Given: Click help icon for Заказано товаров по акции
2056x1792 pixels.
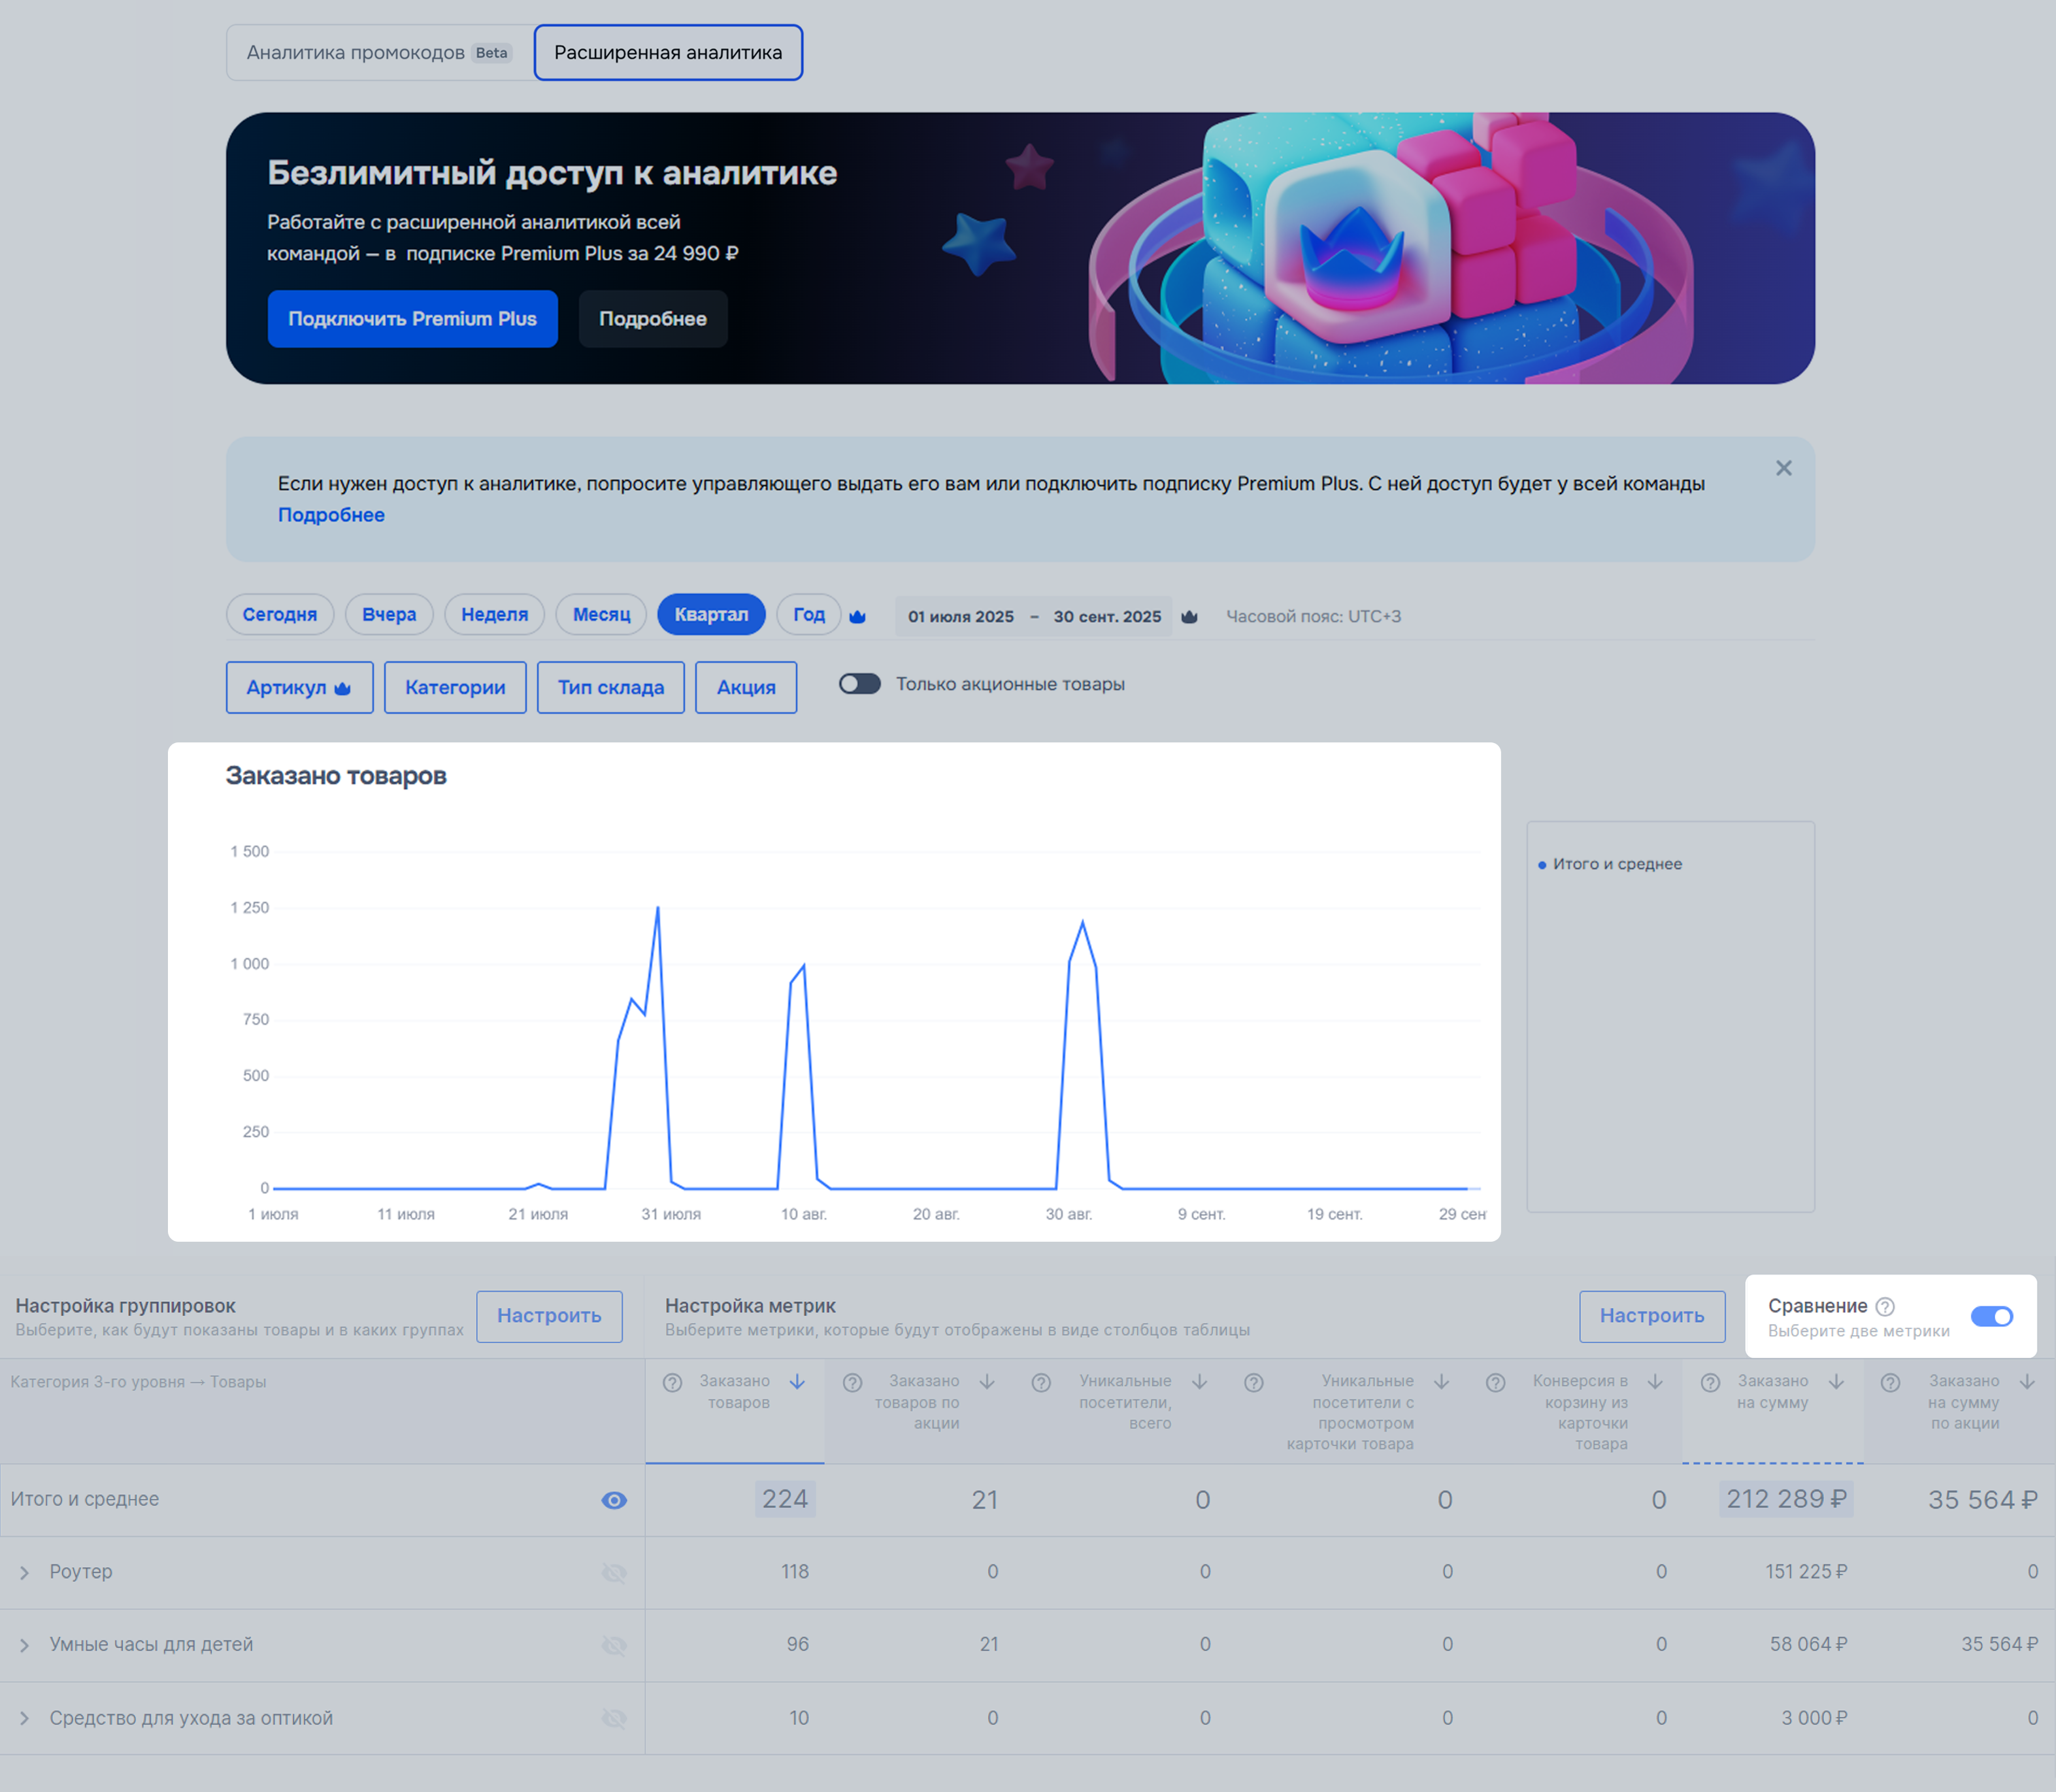Looking at the screenshot, I should 853,1382.
